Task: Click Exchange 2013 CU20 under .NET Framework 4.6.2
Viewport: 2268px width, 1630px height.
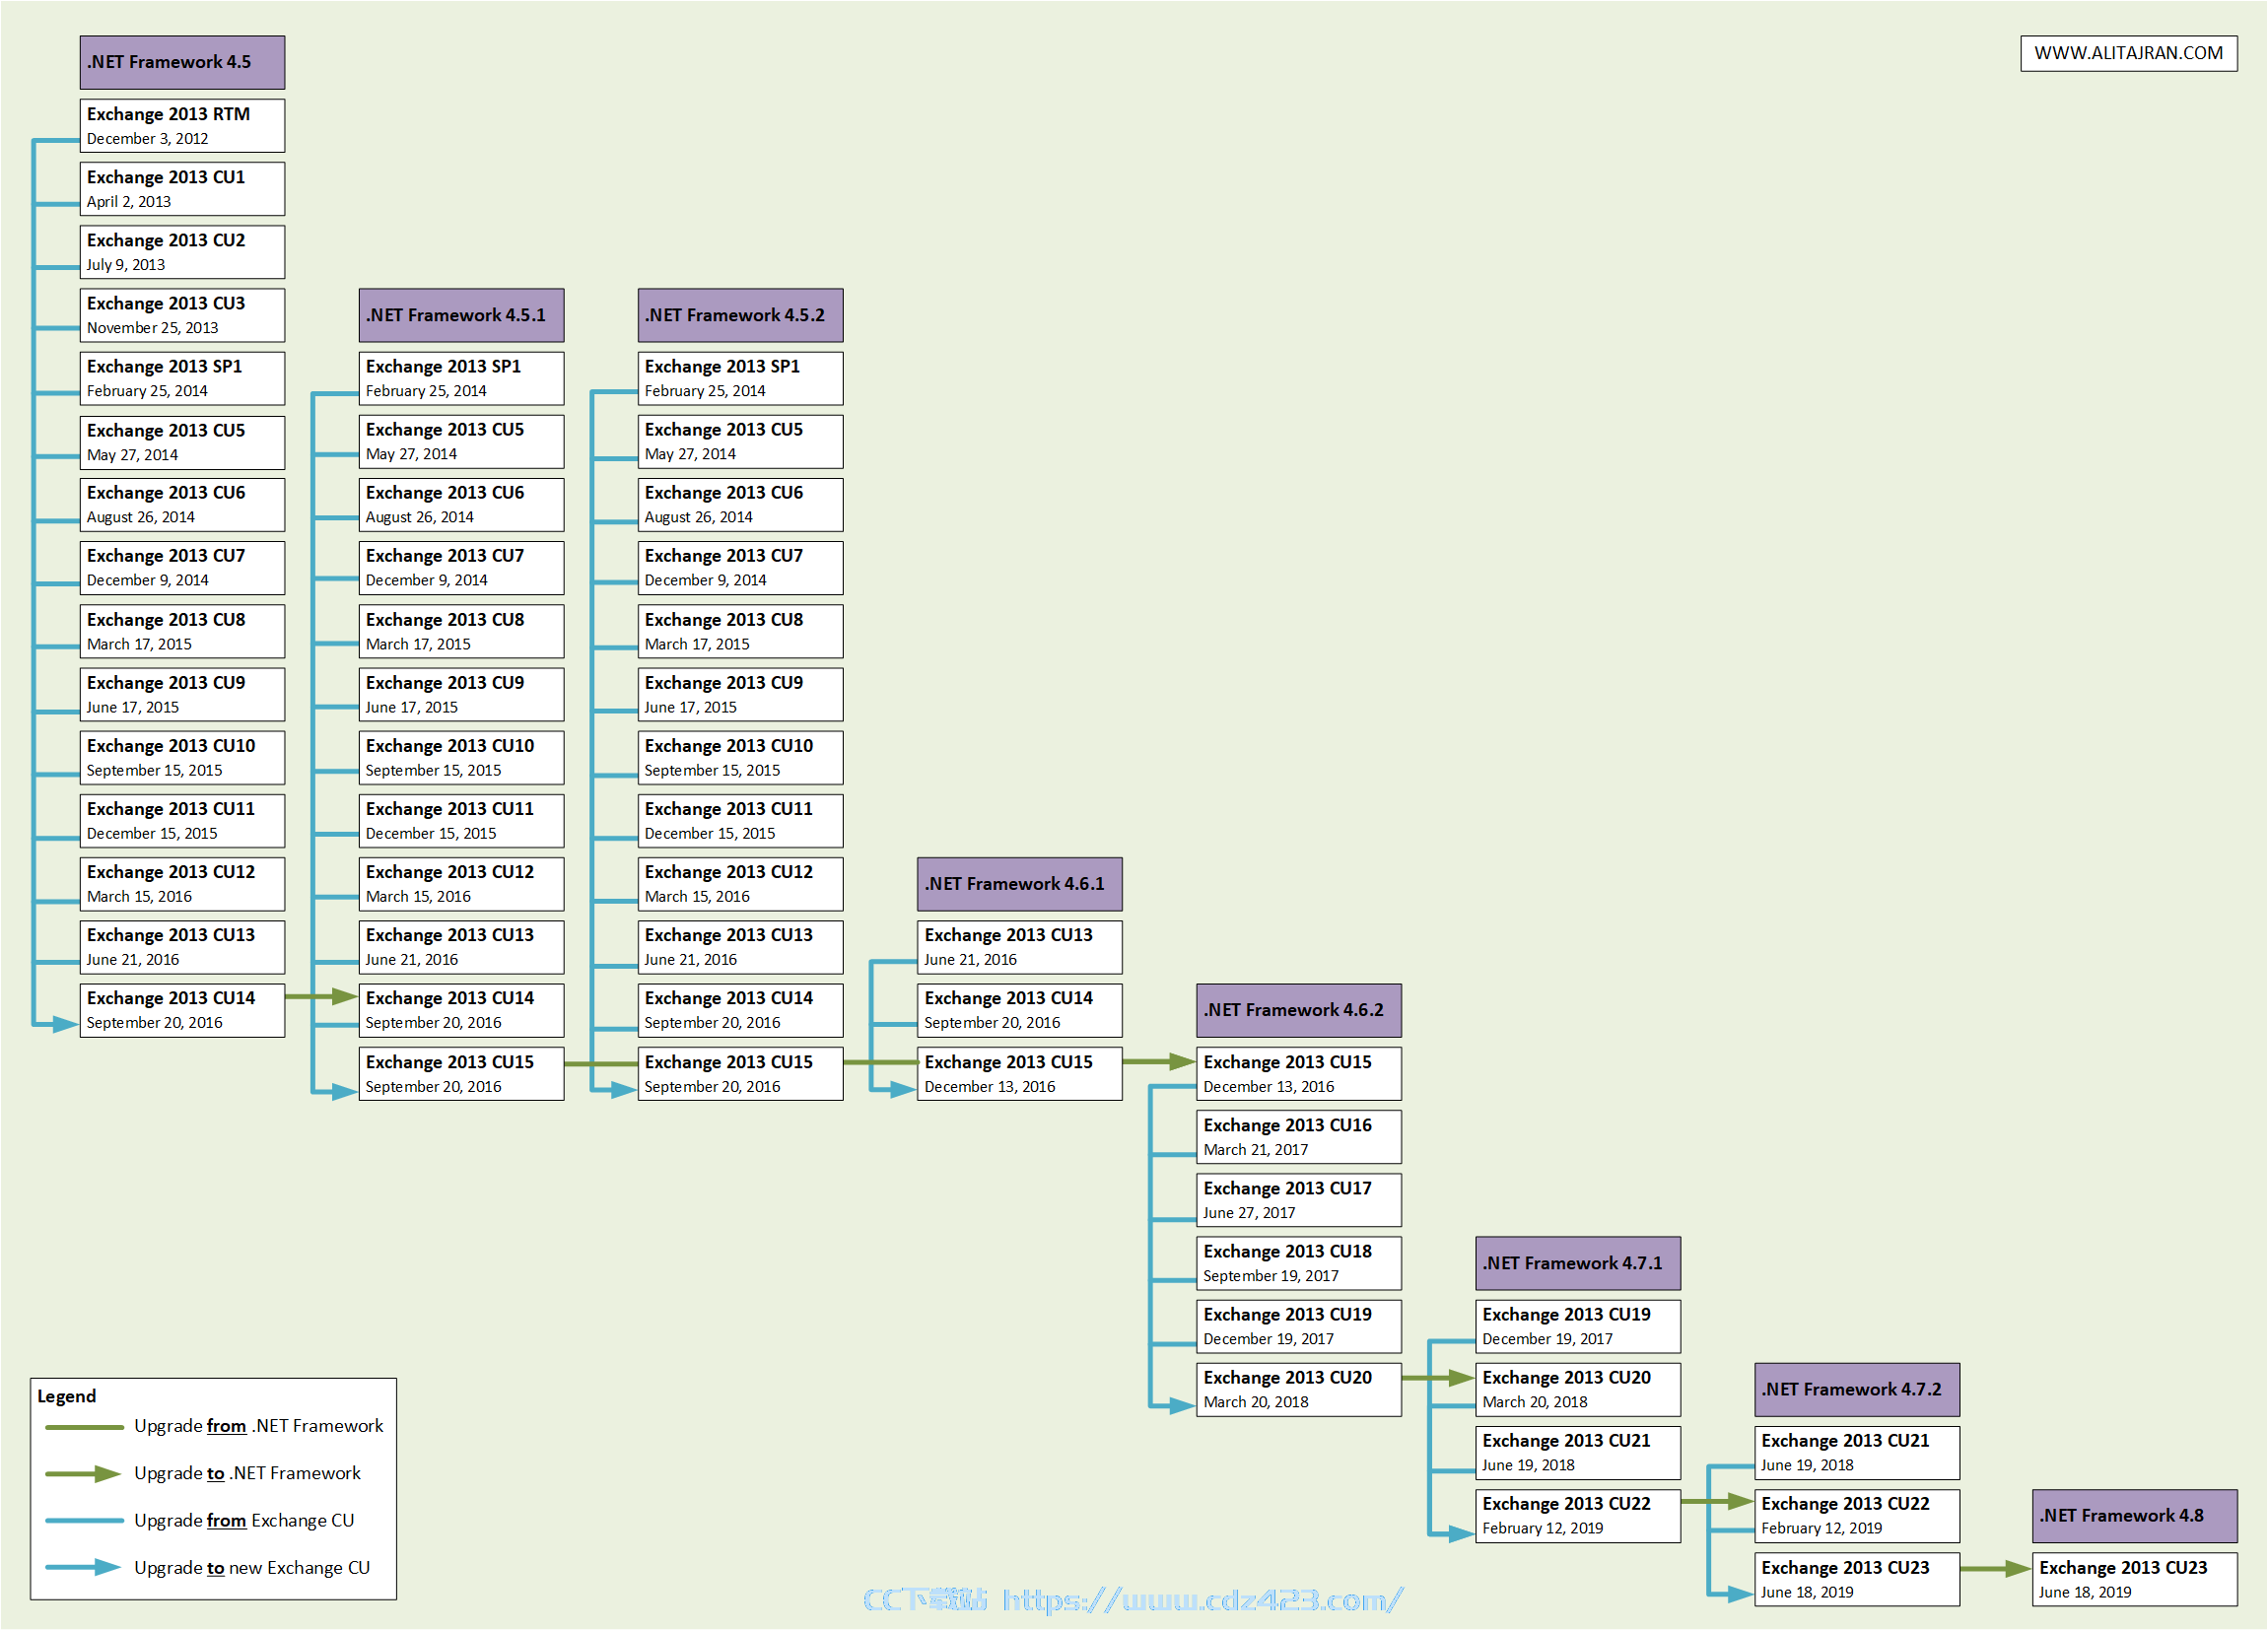Action: click(x=1298, y=1389)
